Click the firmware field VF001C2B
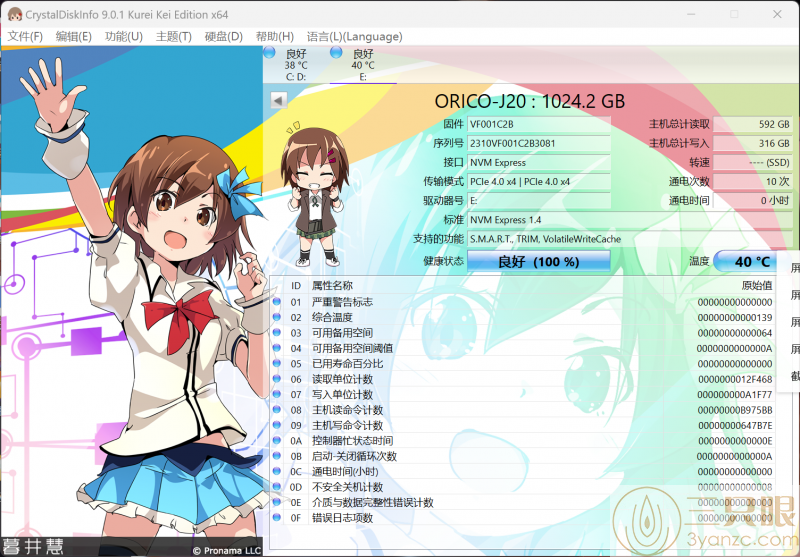800x557 pixels. [539, 124]
